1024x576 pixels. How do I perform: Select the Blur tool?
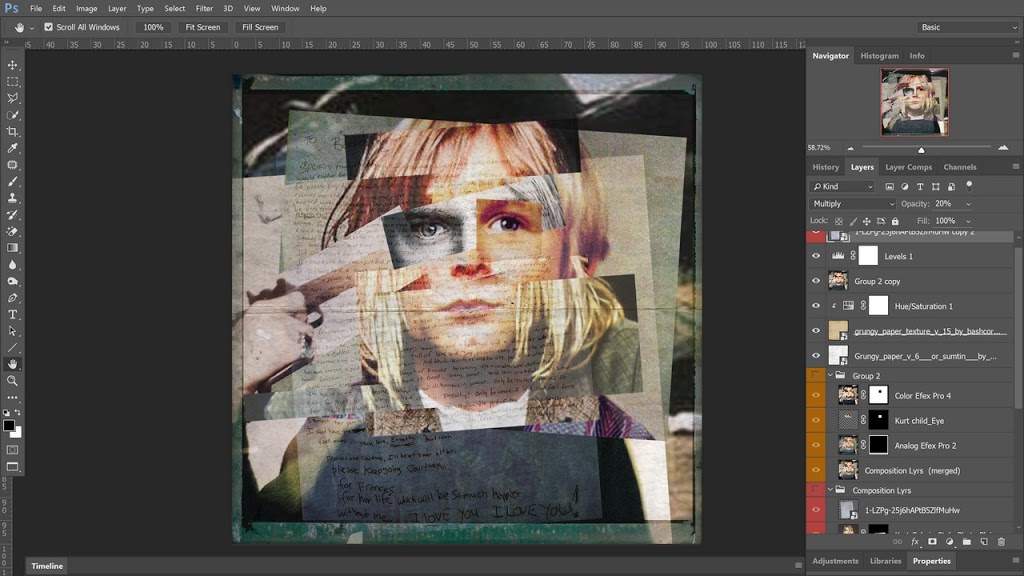tap(12, 264)
